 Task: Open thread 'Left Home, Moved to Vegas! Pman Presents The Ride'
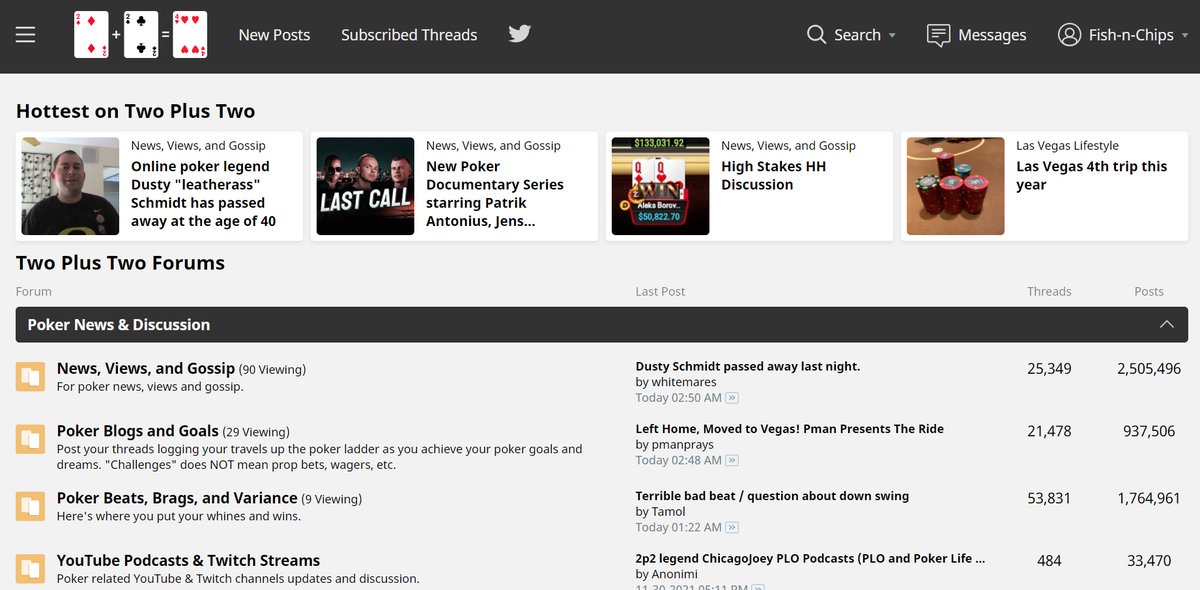click(x=790, y=428)
